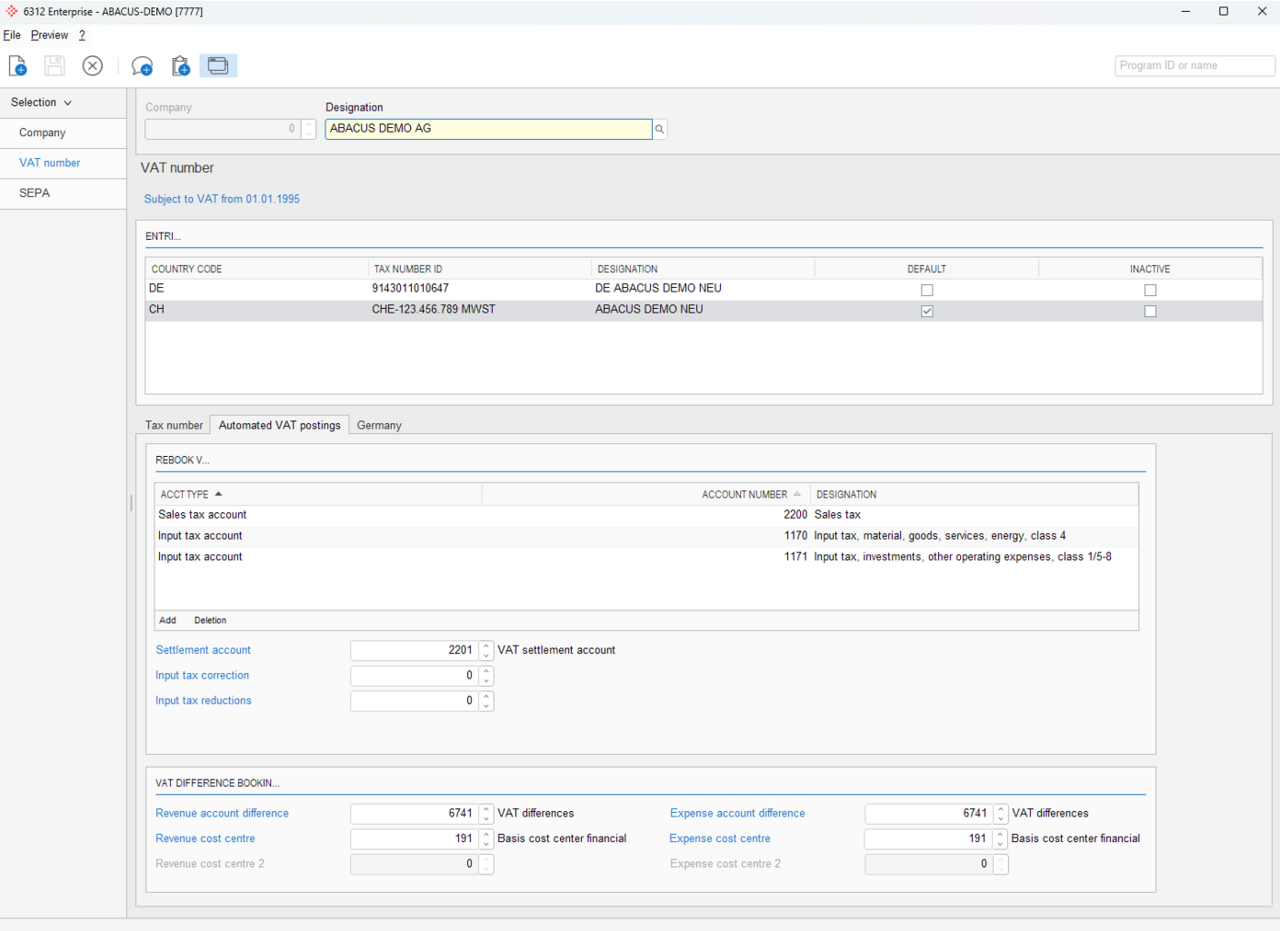Uncheck the Default checkbox for CH row

927,311
